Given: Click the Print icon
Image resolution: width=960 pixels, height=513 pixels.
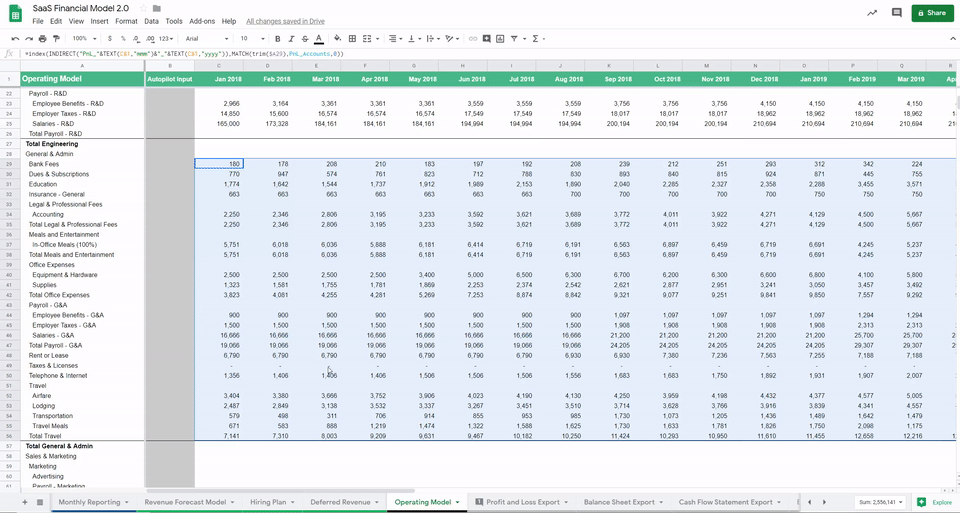Looking at the screenshot, I should pos(43,39).
